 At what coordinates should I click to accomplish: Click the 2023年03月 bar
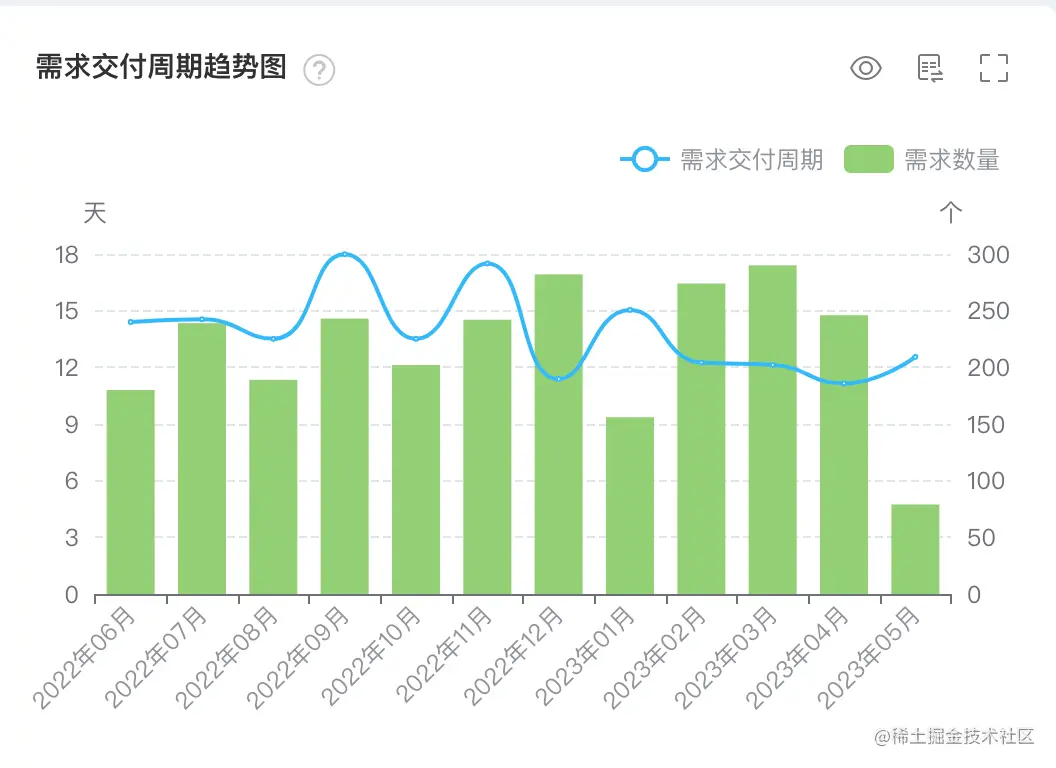point(772,430)
